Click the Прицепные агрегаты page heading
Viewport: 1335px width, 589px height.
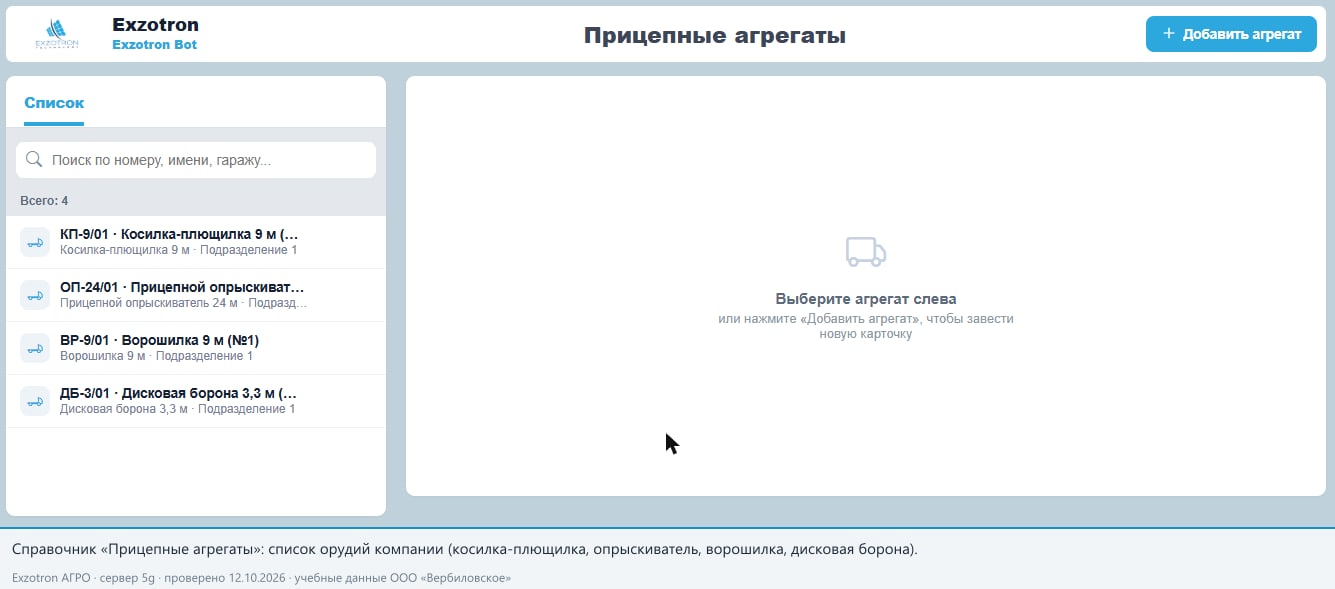(x=715, y=36)
